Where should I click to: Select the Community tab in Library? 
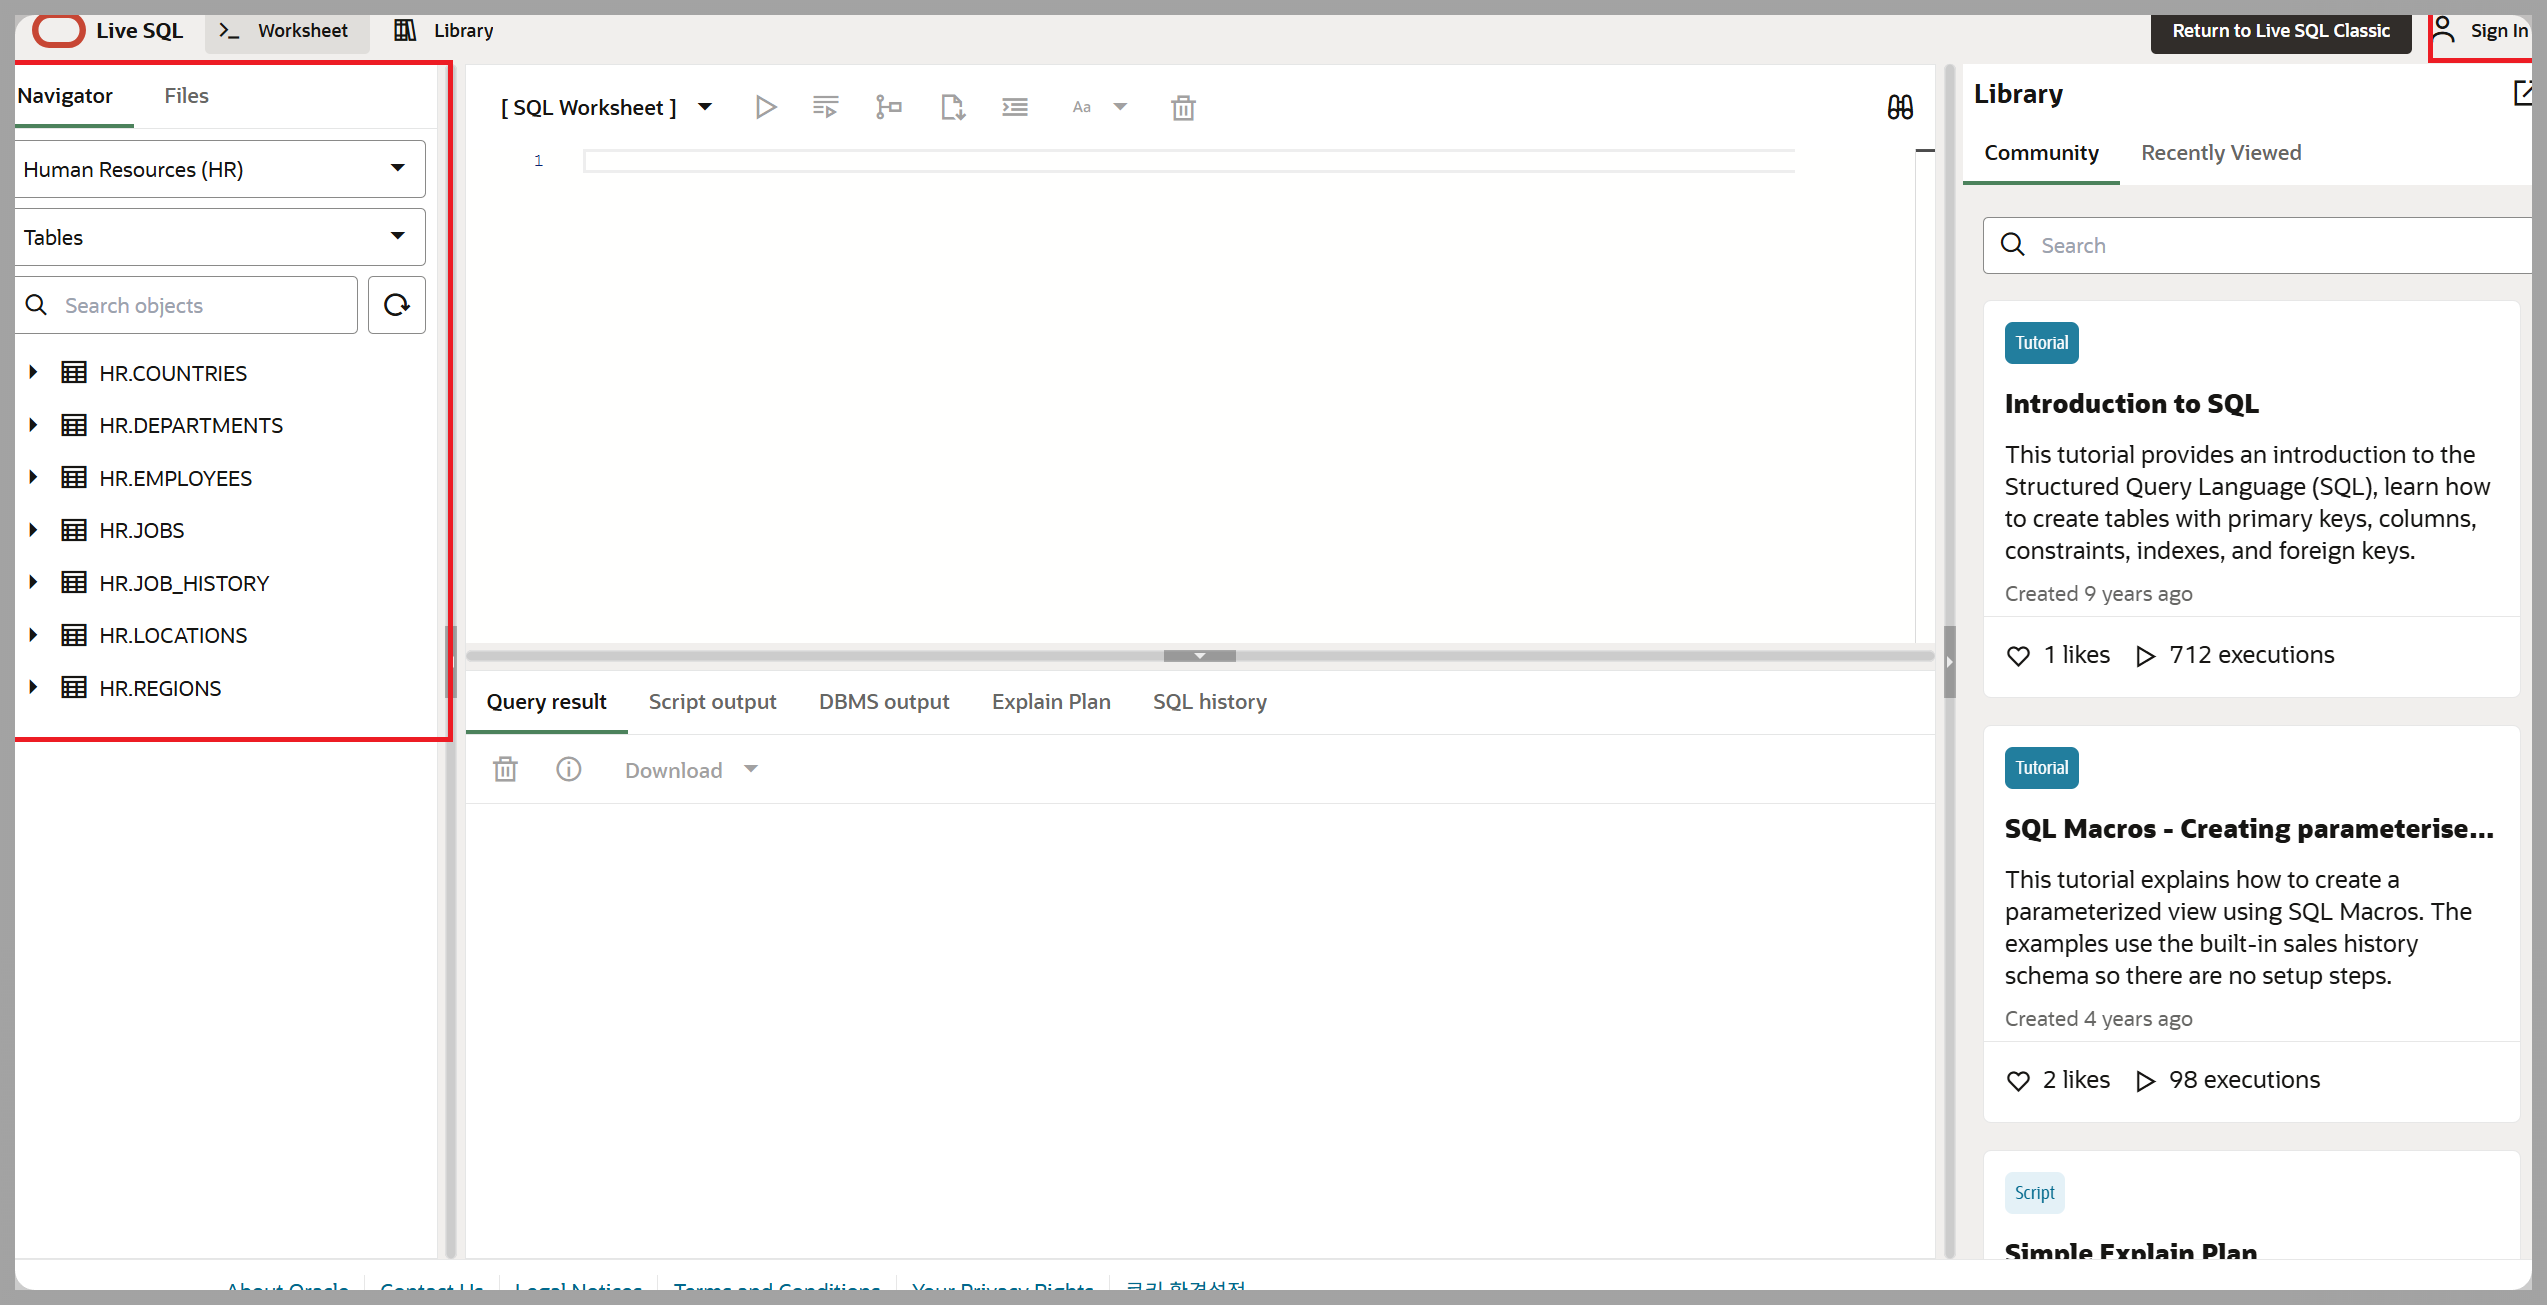[2041, 153]
